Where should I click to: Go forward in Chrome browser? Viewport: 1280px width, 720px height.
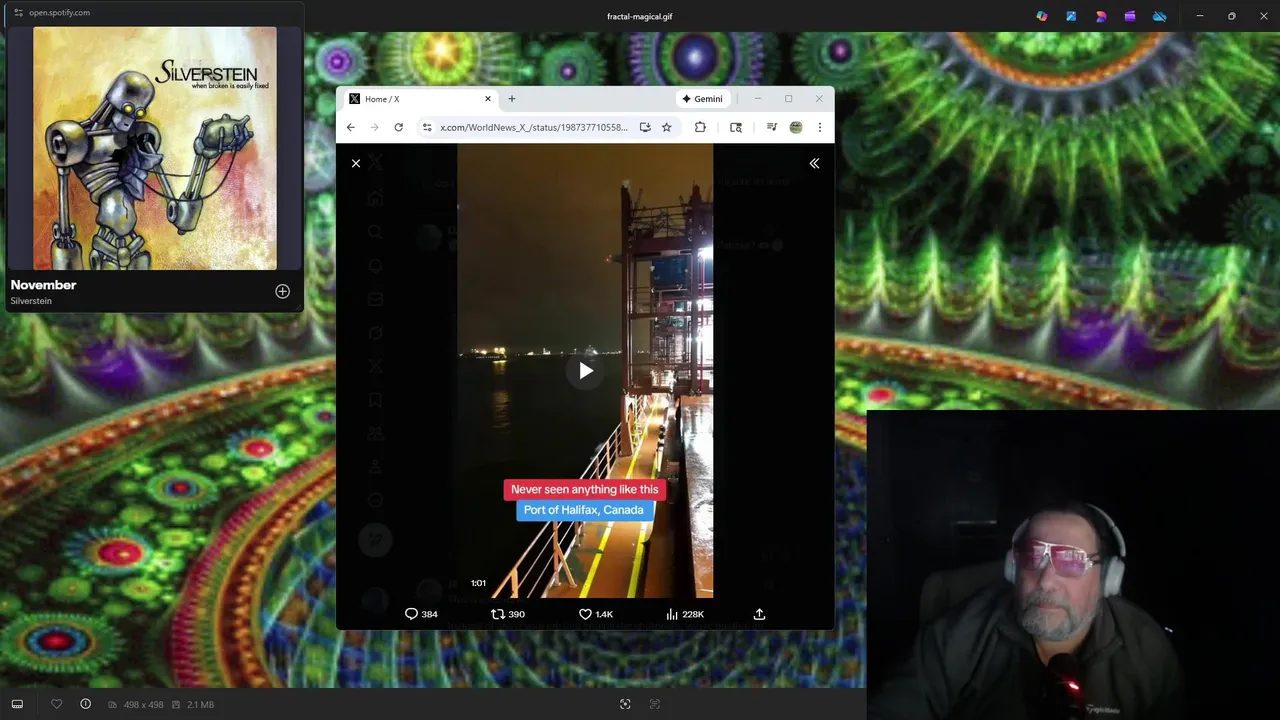click(374, 127)
